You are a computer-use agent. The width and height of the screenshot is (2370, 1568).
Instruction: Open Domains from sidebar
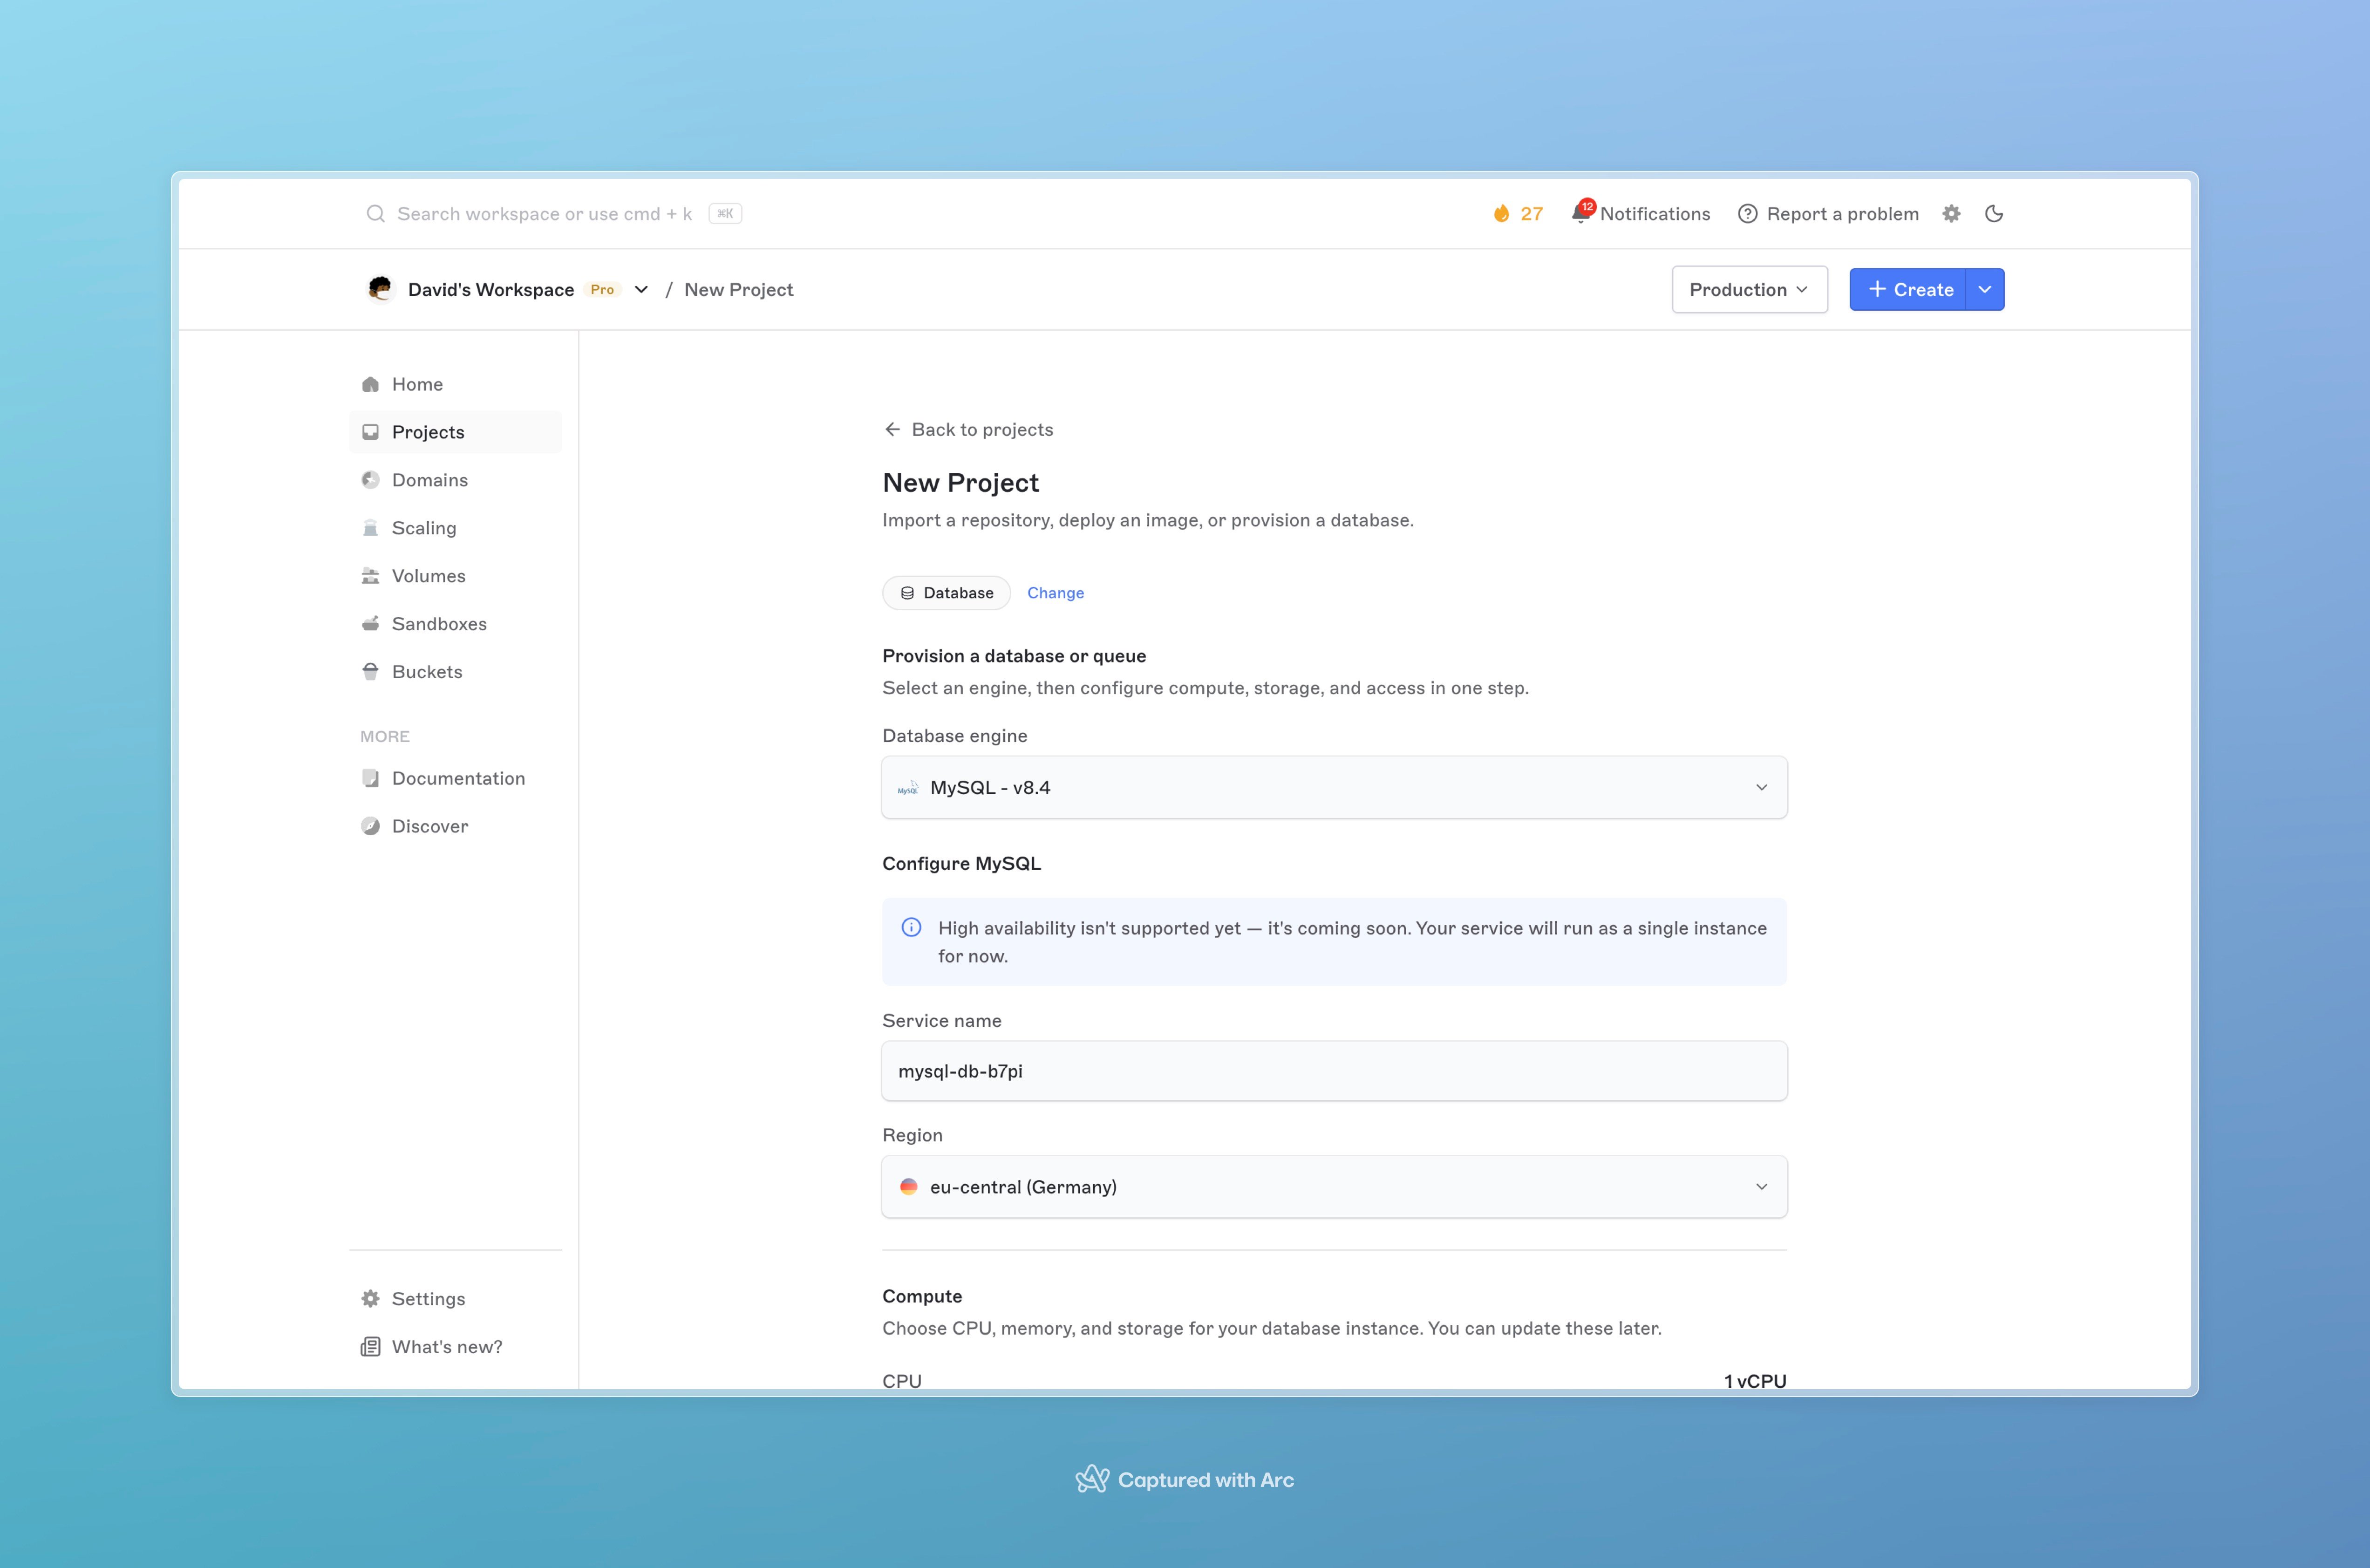point(455,480)
